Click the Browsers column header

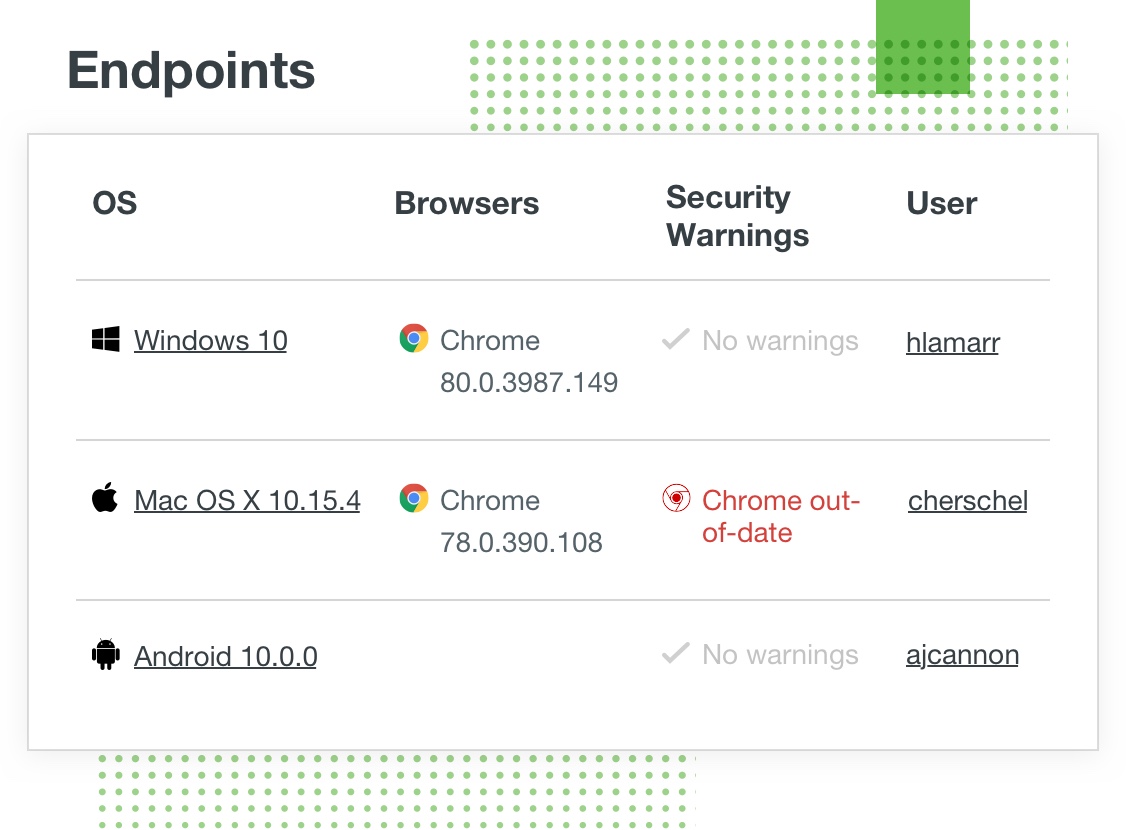(467, 204)
